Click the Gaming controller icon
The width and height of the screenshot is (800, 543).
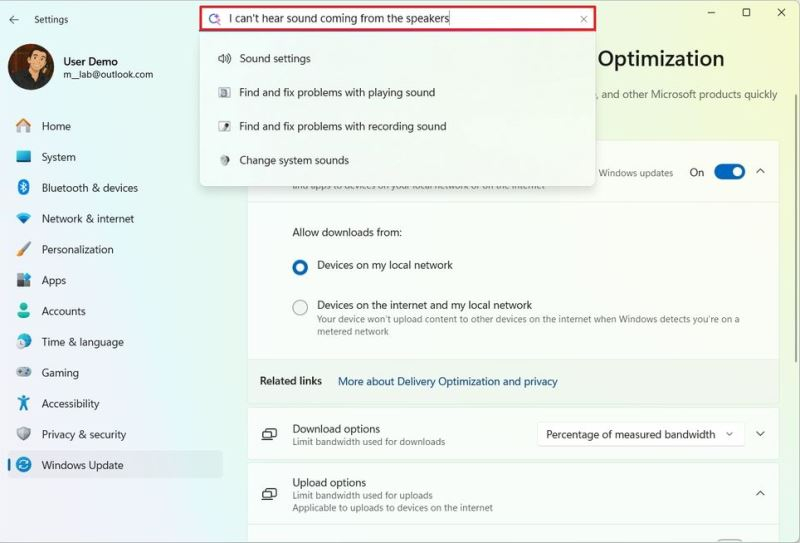[x=24, y=373]
